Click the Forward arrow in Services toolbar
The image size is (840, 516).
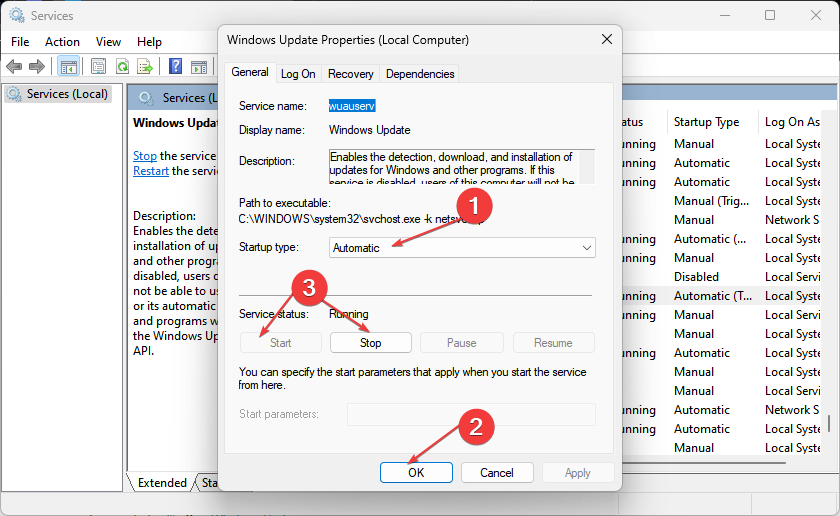pos(36,66)
